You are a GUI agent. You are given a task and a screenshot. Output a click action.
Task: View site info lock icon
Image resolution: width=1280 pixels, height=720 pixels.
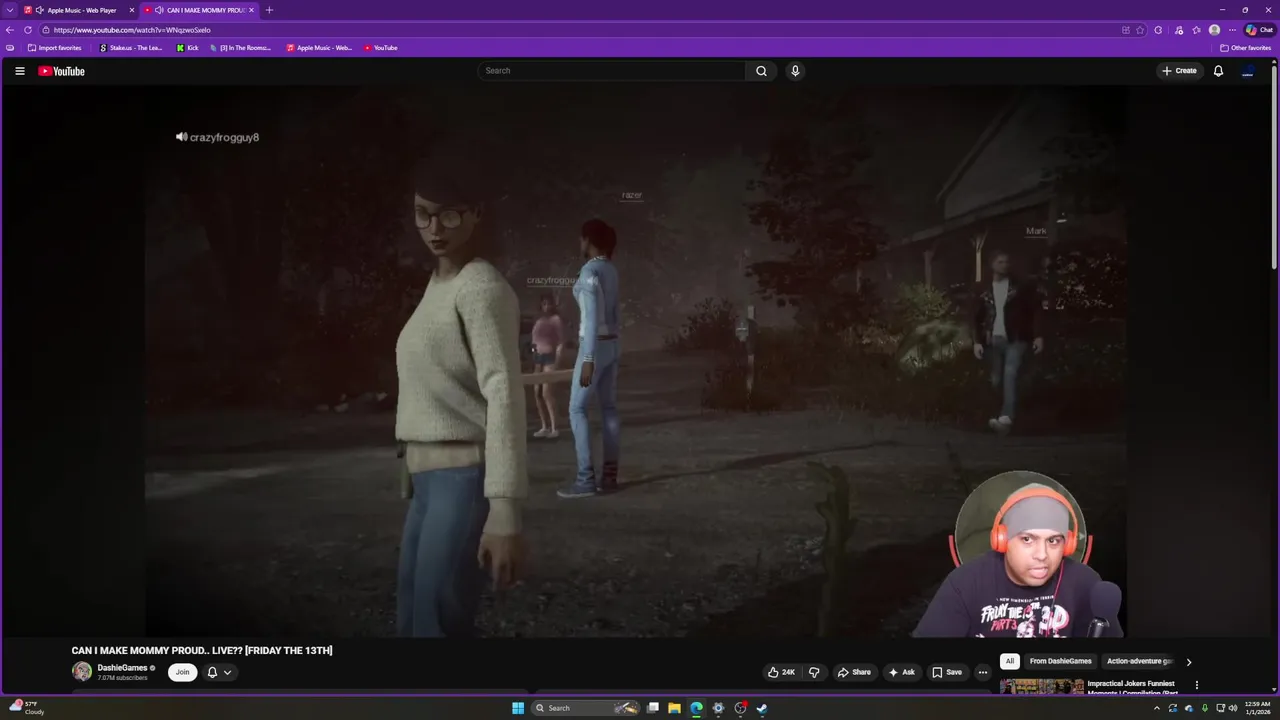45,30
